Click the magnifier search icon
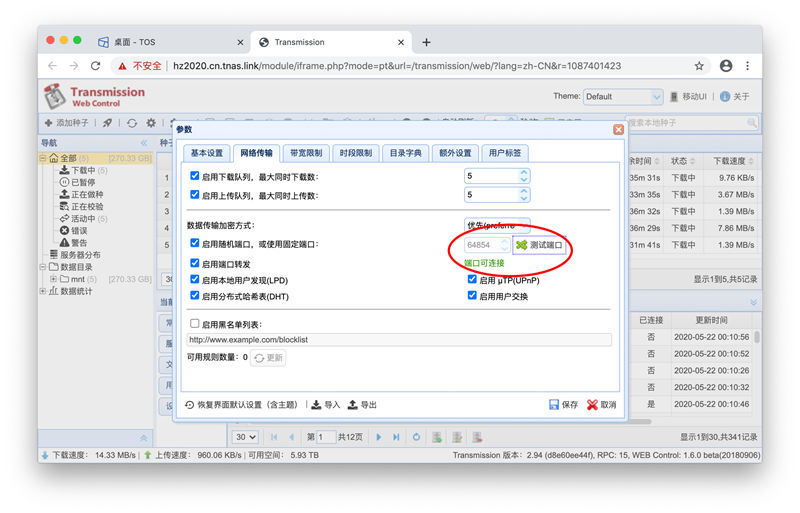The image size is (800, 513). pos(752,123)
